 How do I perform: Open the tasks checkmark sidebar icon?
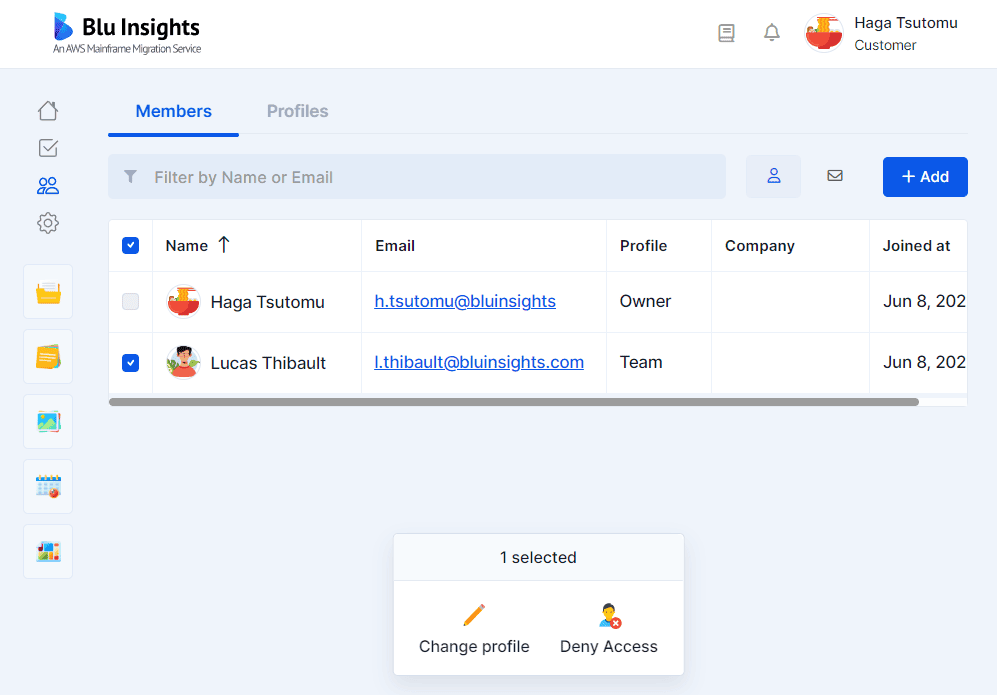48,148
